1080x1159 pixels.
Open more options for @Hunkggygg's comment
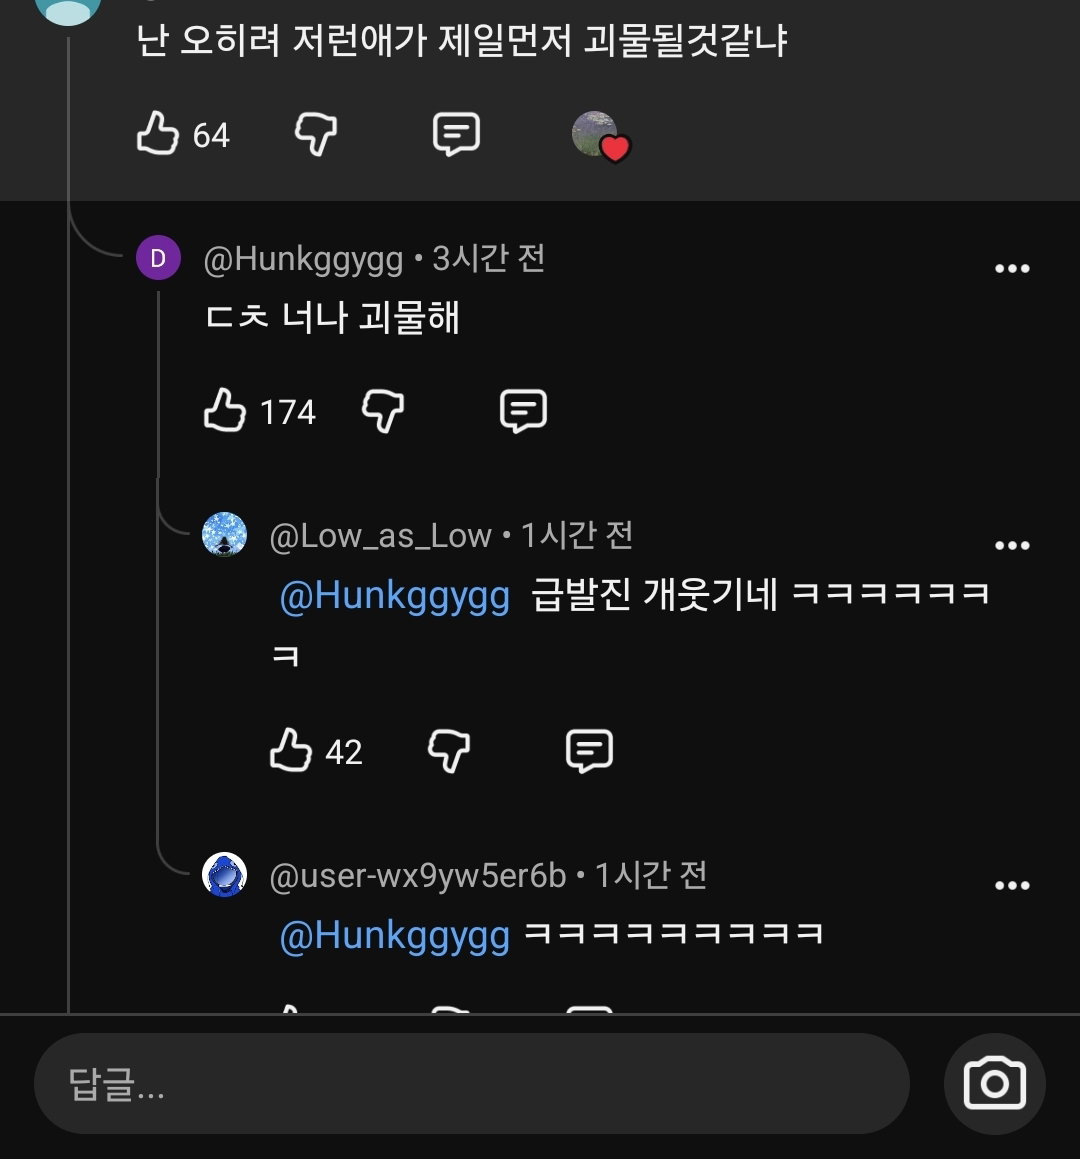1012,268
